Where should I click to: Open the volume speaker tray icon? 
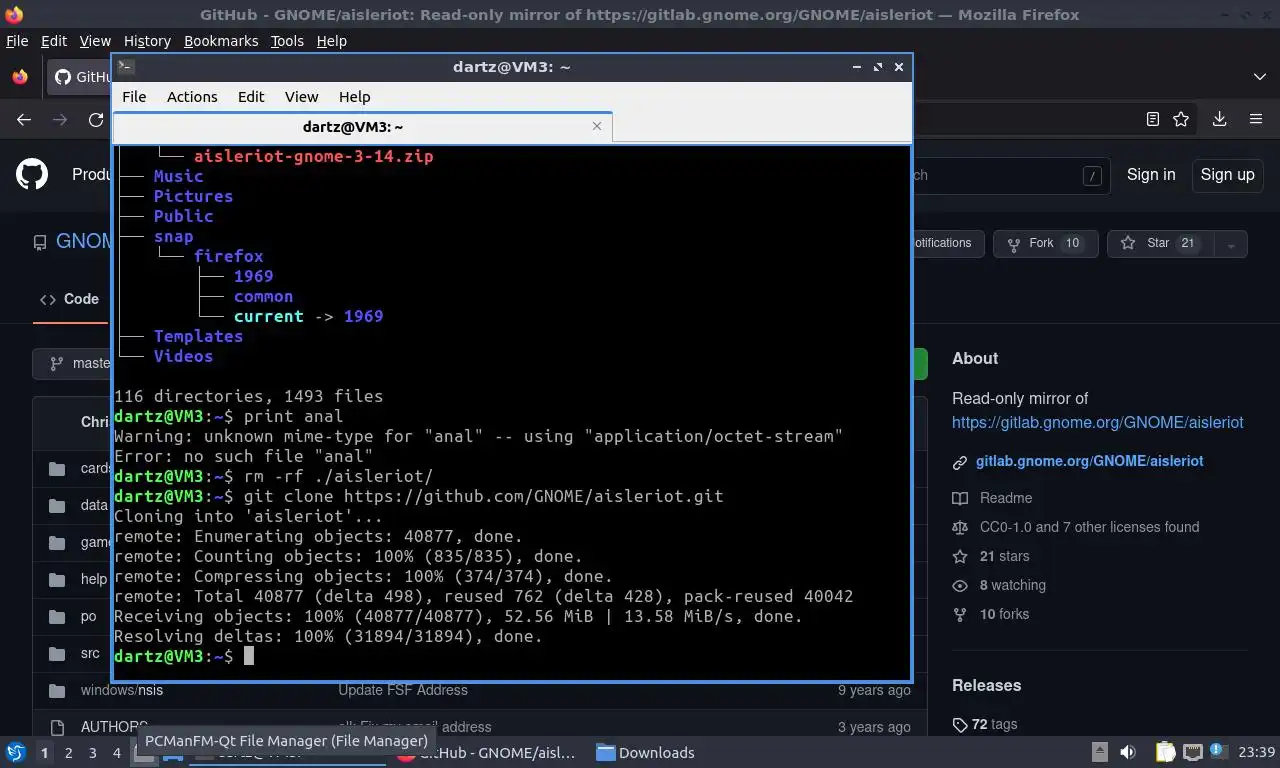tap(1128, 752)
